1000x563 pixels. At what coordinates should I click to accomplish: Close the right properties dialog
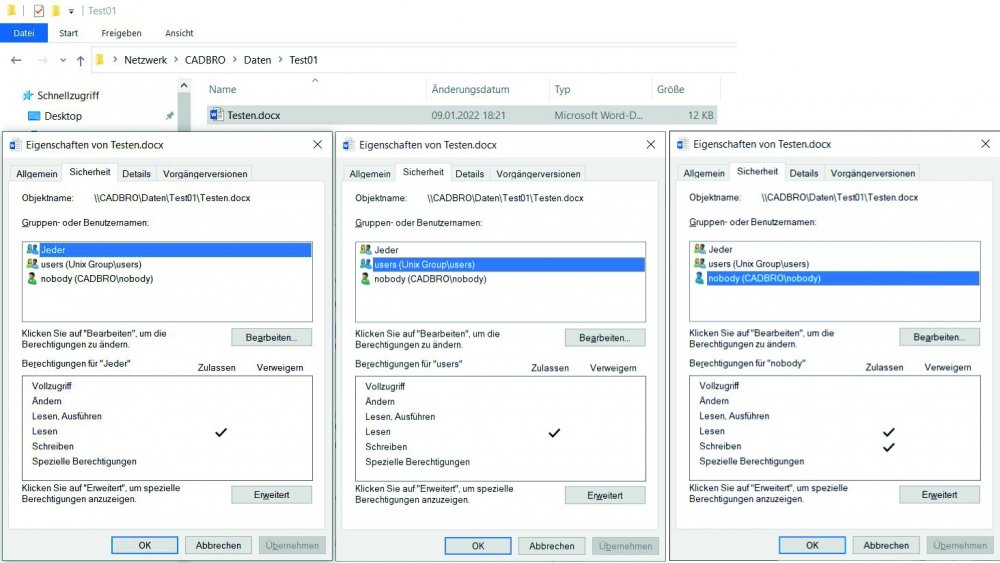[985, 144]
